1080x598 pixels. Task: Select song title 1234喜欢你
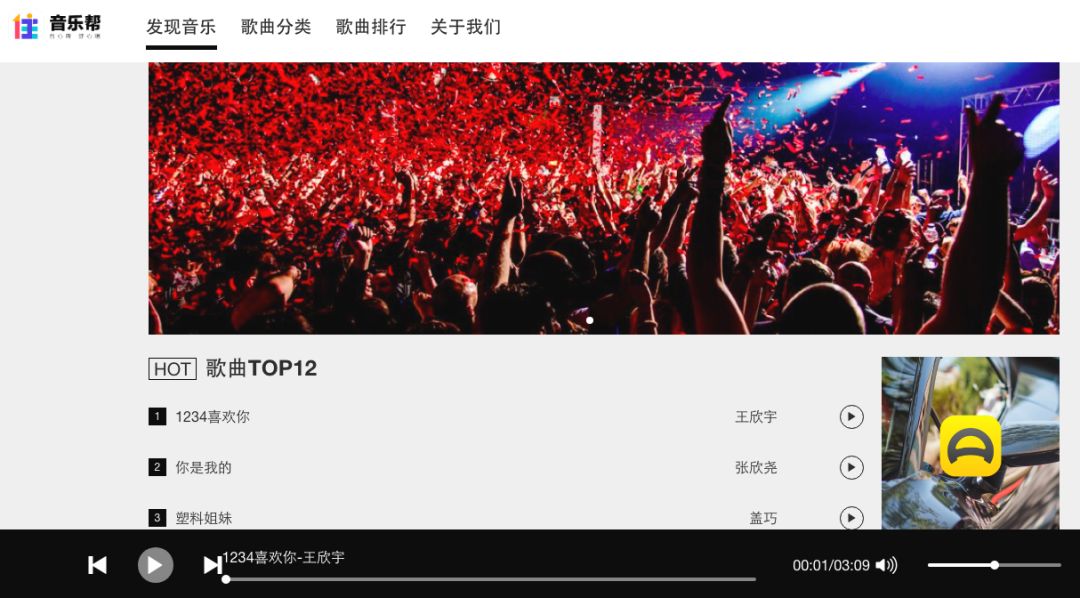coord(212,417)
